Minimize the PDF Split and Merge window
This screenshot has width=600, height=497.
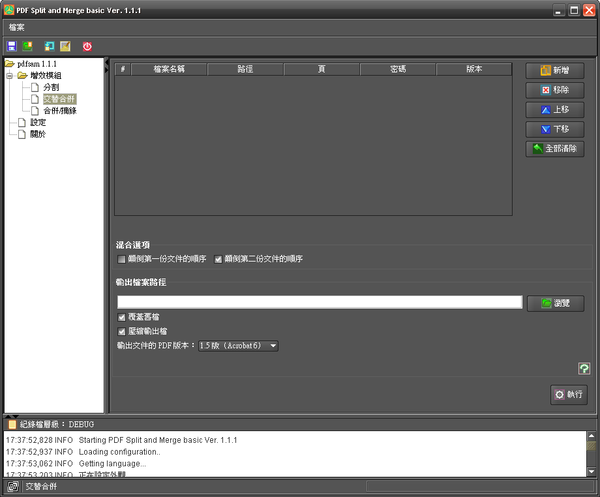(x=559, y=10)
